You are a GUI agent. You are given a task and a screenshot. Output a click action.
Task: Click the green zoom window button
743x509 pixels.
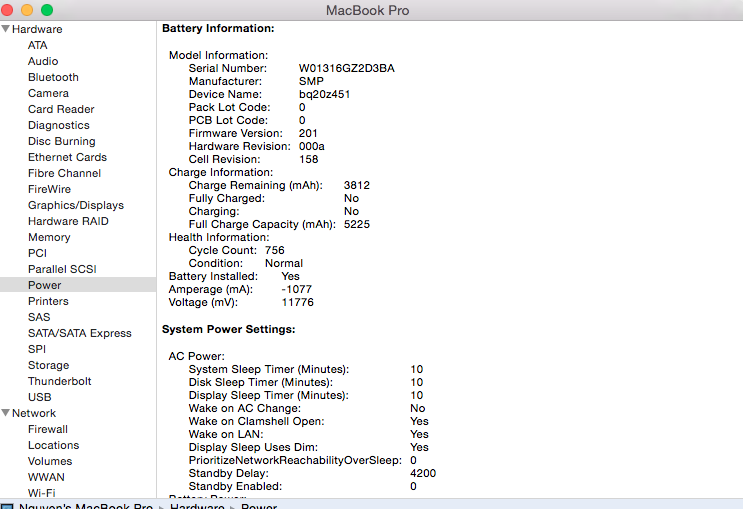click(47, 10)
